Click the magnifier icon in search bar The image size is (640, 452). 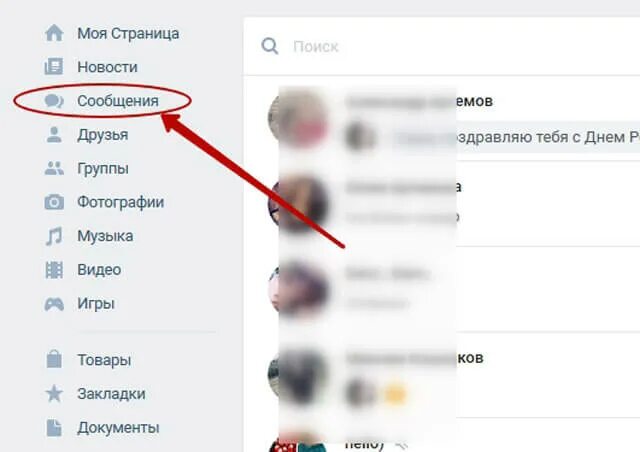270,46
